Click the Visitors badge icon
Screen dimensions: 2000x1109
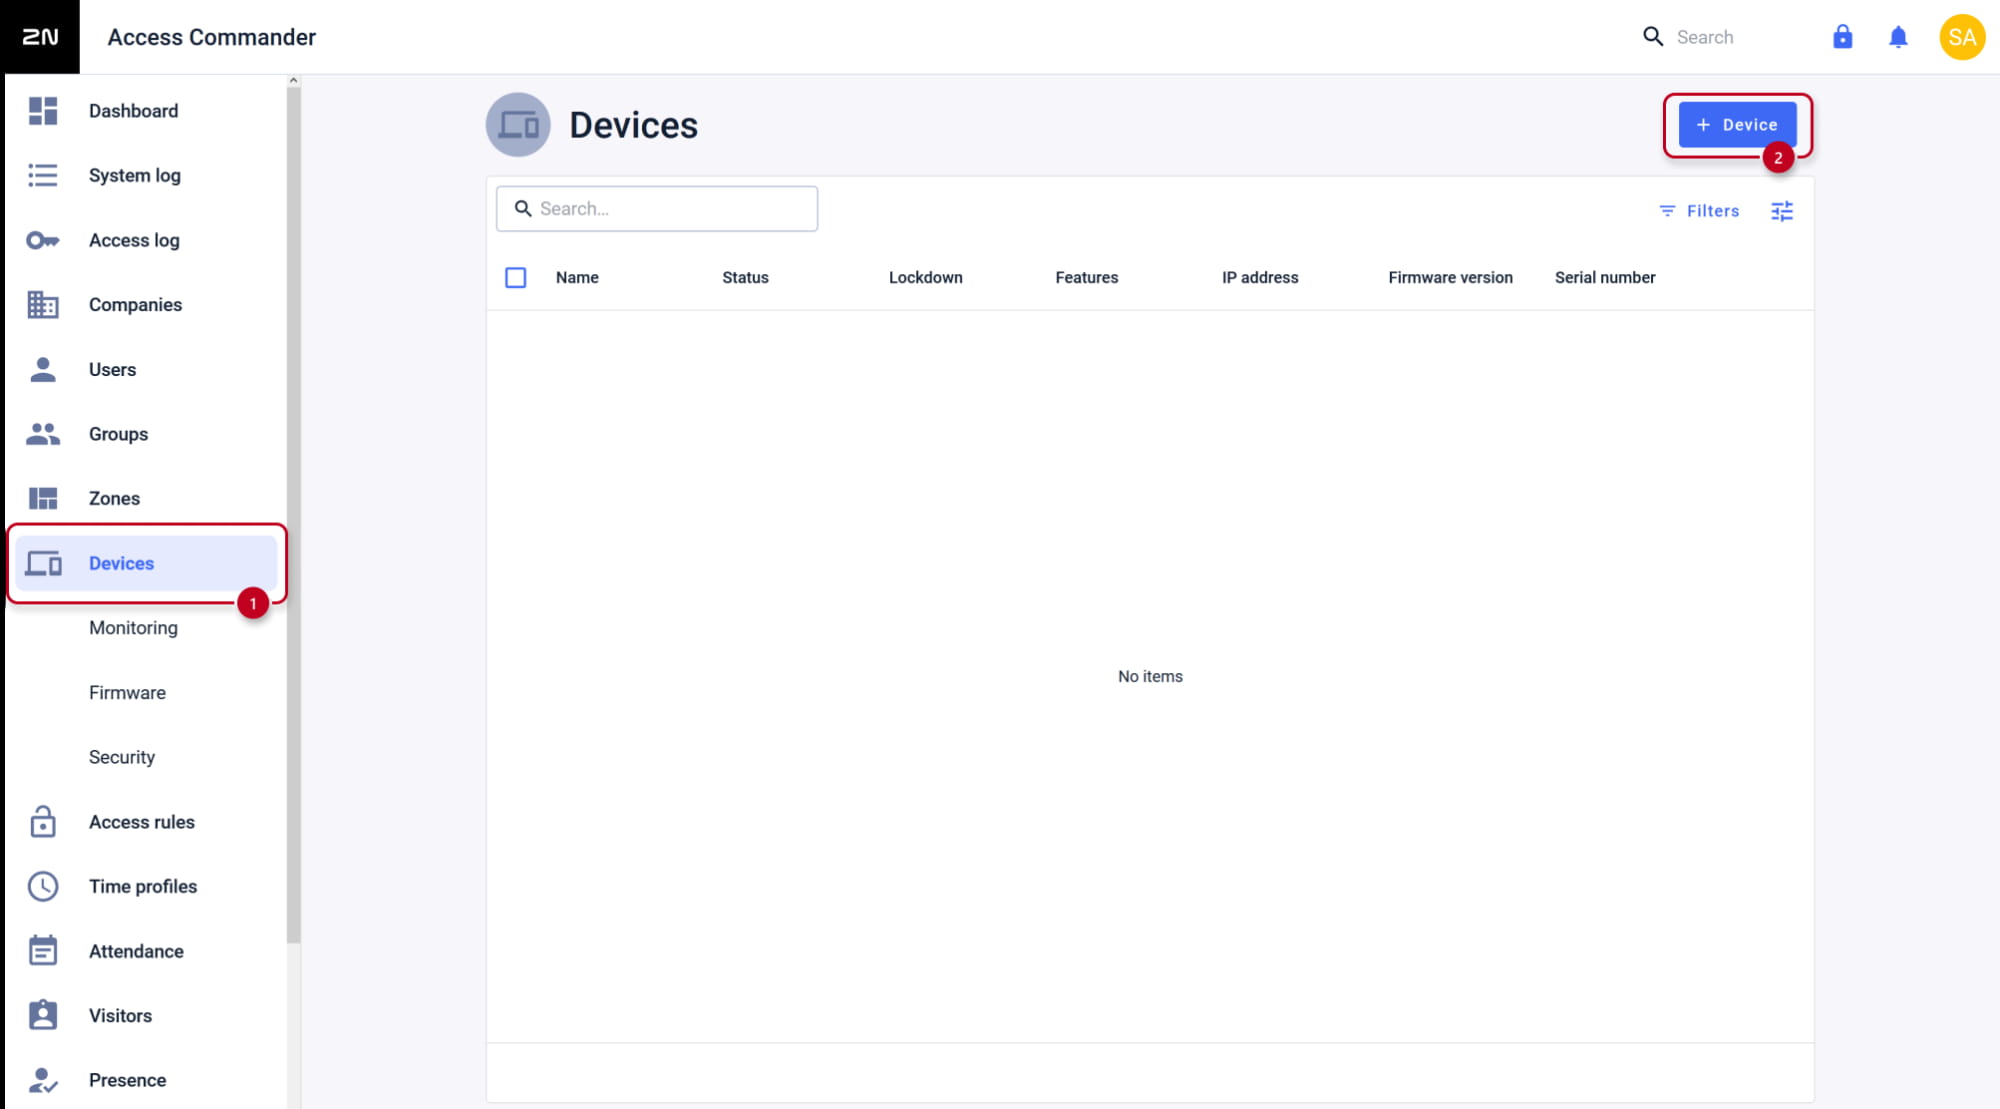(43, 1015)
